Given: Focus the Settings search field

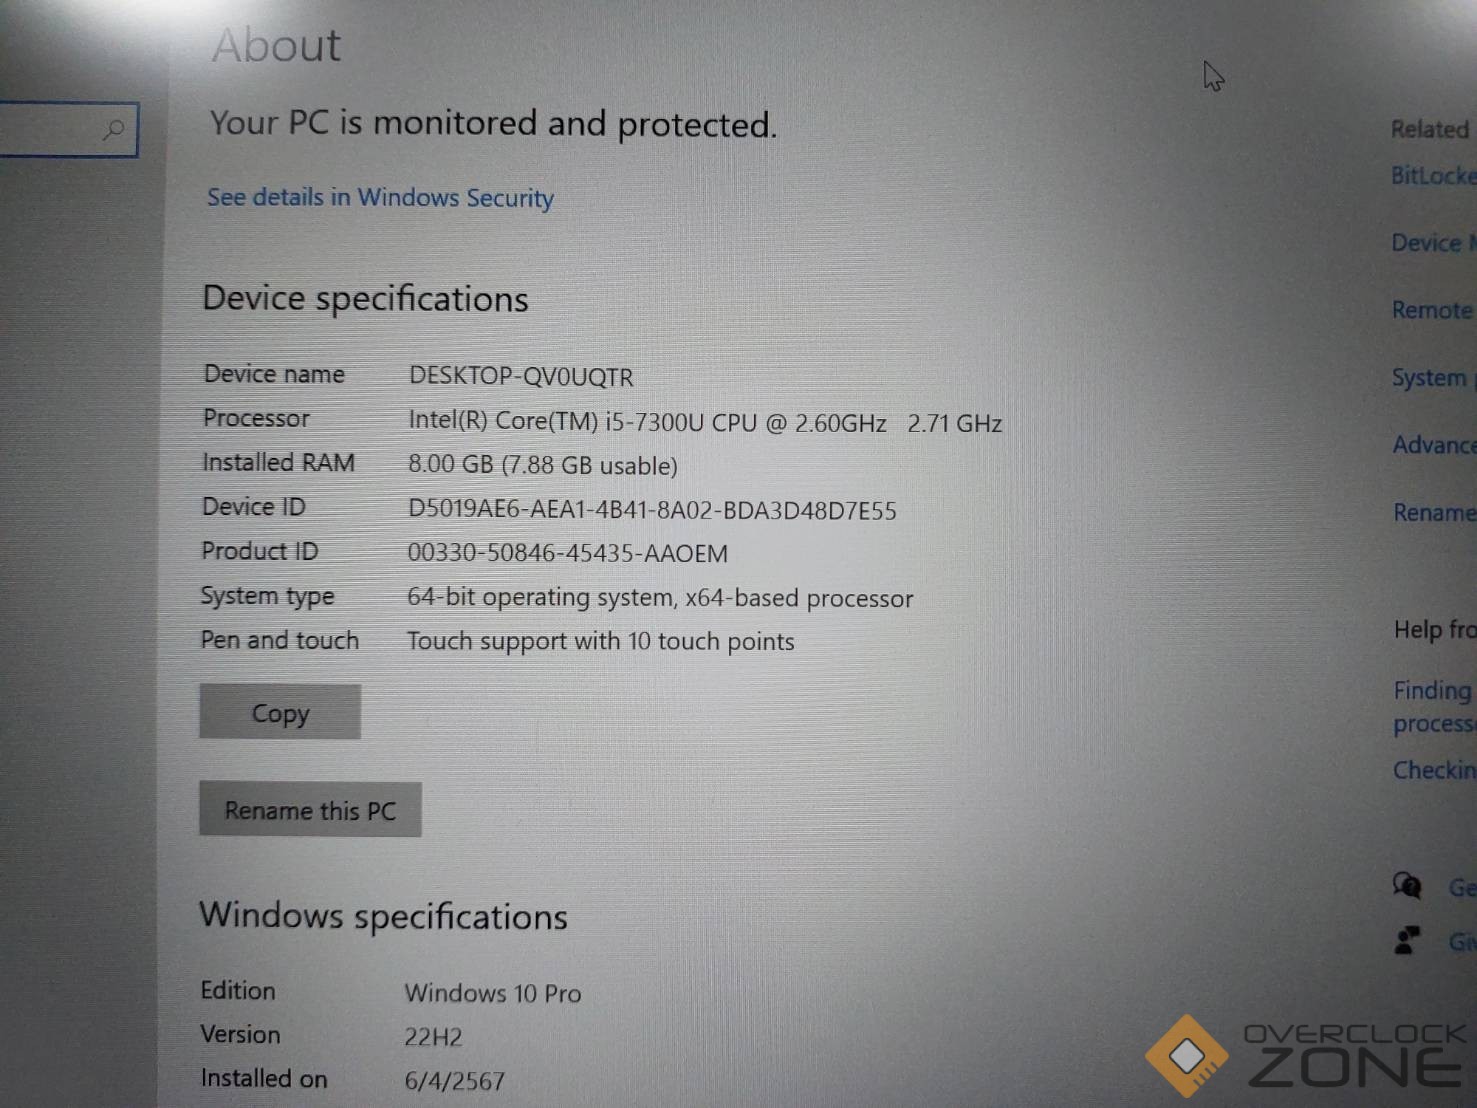Looking at the screenshot, I should point(68,130).
